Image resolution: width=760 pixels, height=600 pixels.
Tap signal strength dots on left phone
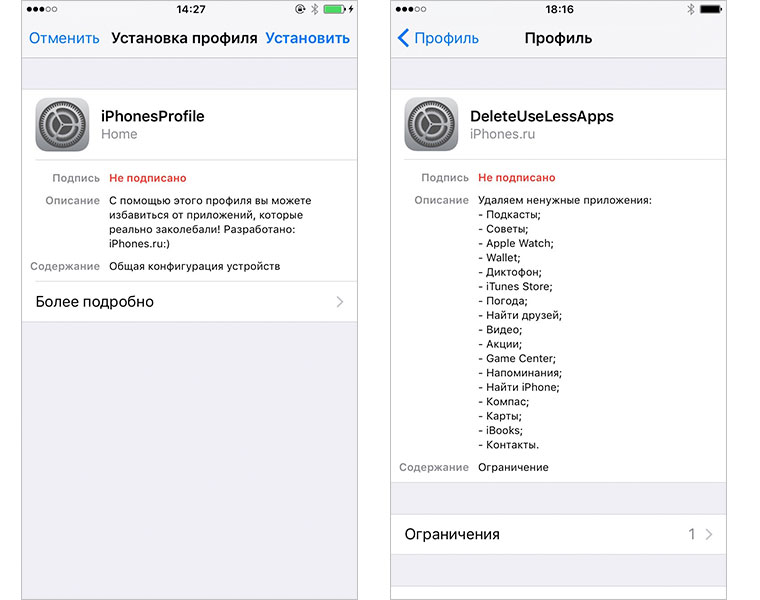(42, 9)
